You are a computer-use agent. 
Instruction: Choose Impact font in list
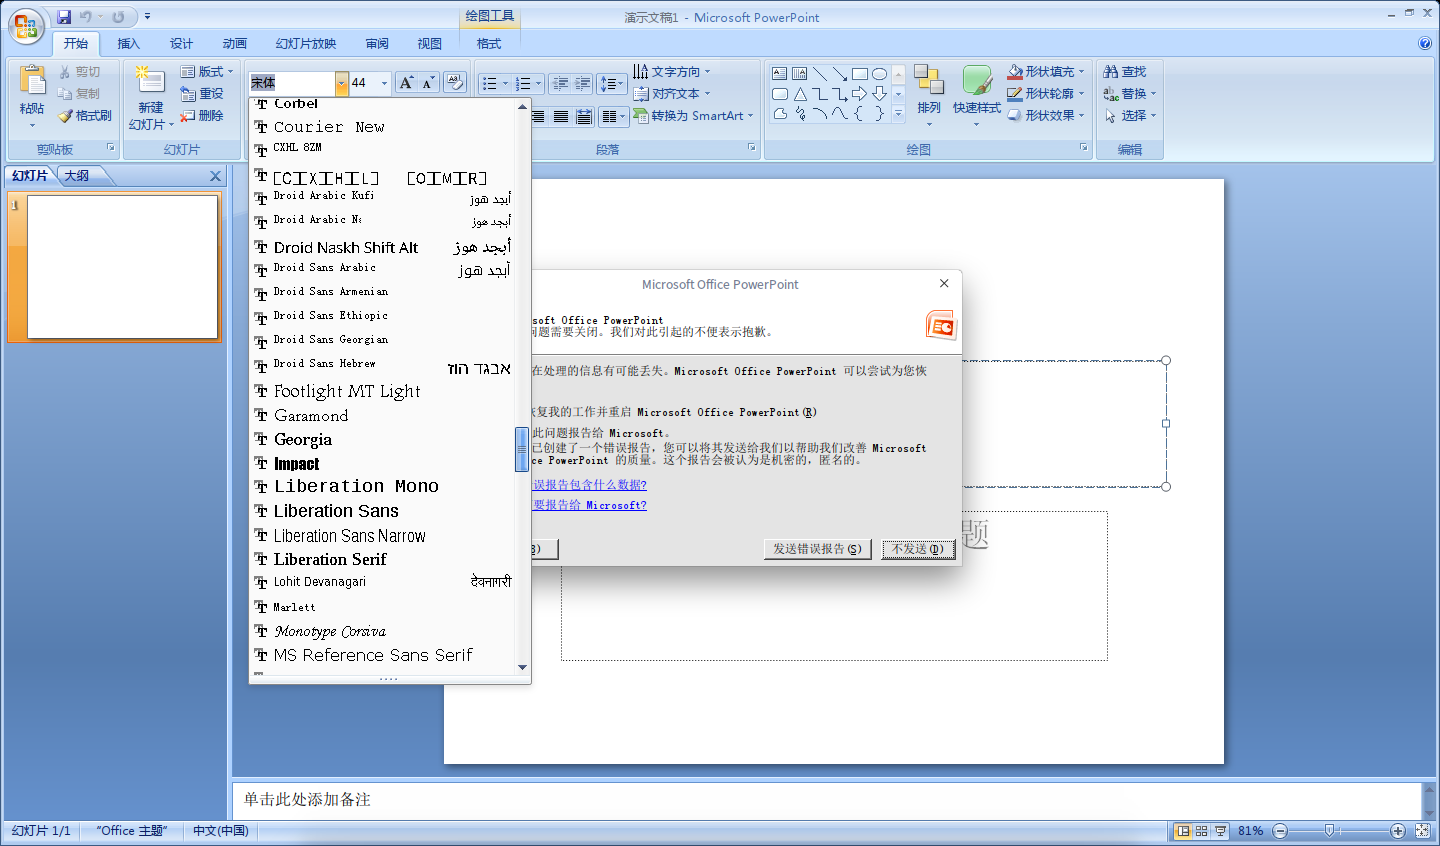(384, 464)
